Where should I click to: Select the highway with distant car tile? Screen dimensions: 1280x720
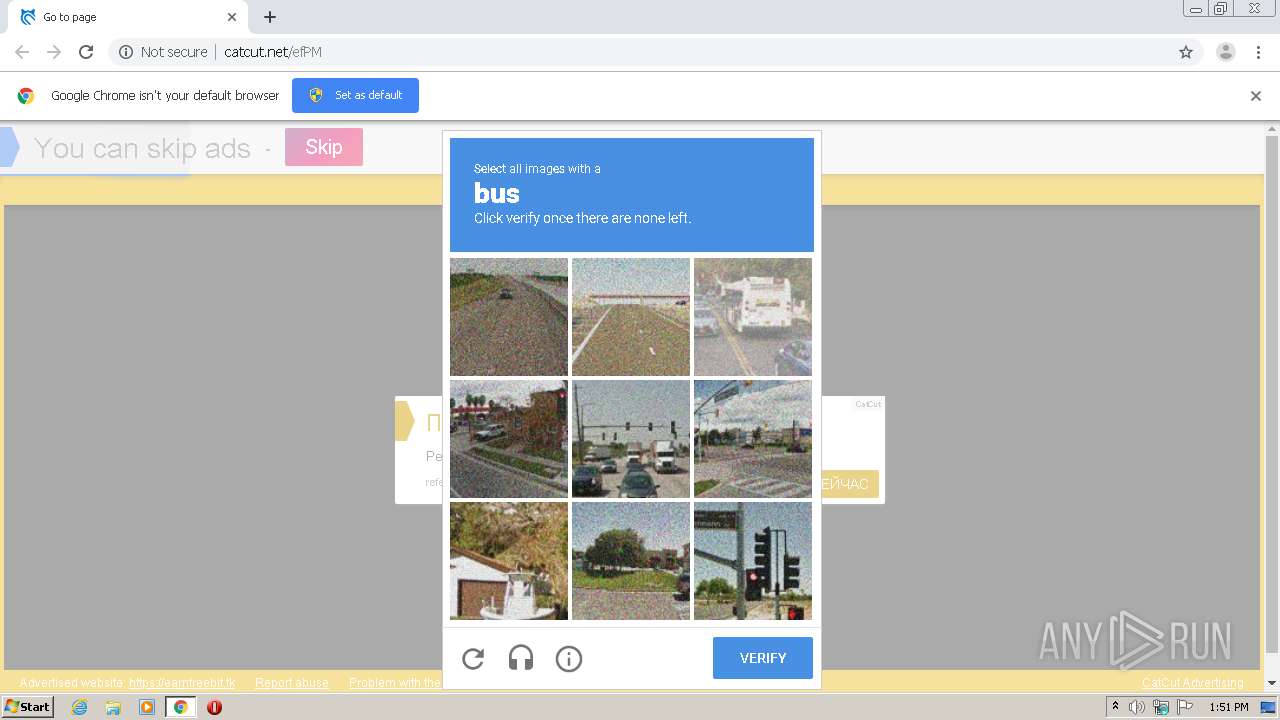[509, 317]
